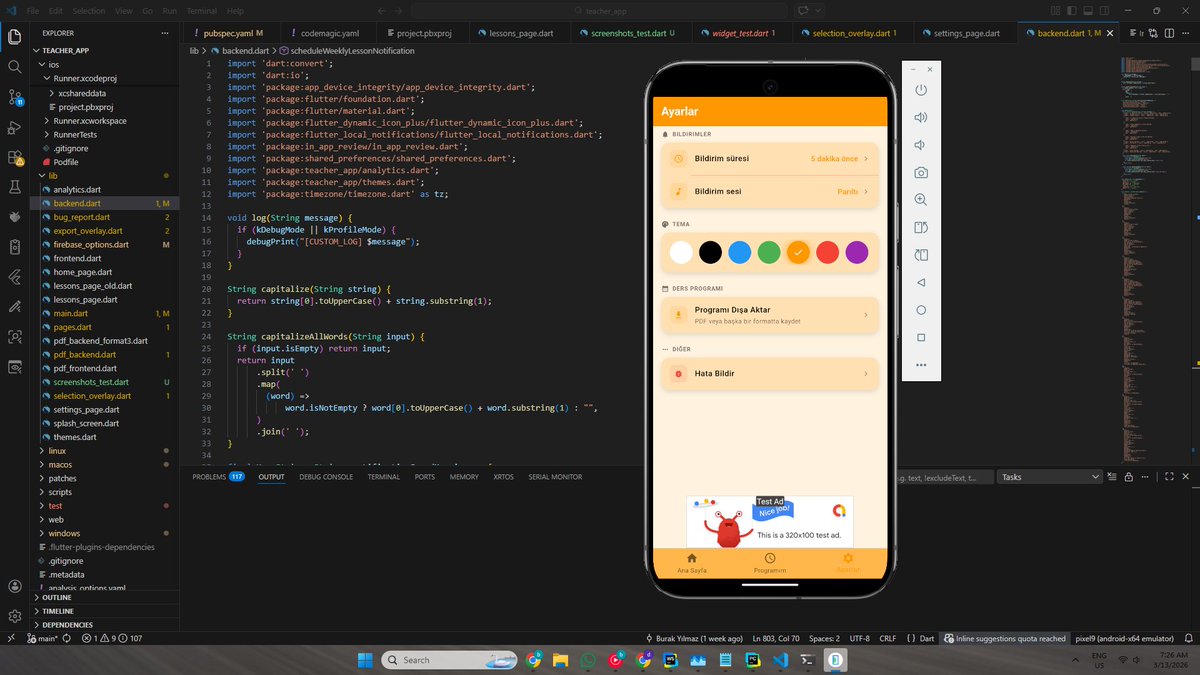Viewport: 1200px width, 675px height.
Task: Open Programım in app bottom navigation
Action: [x=770, y=563]
